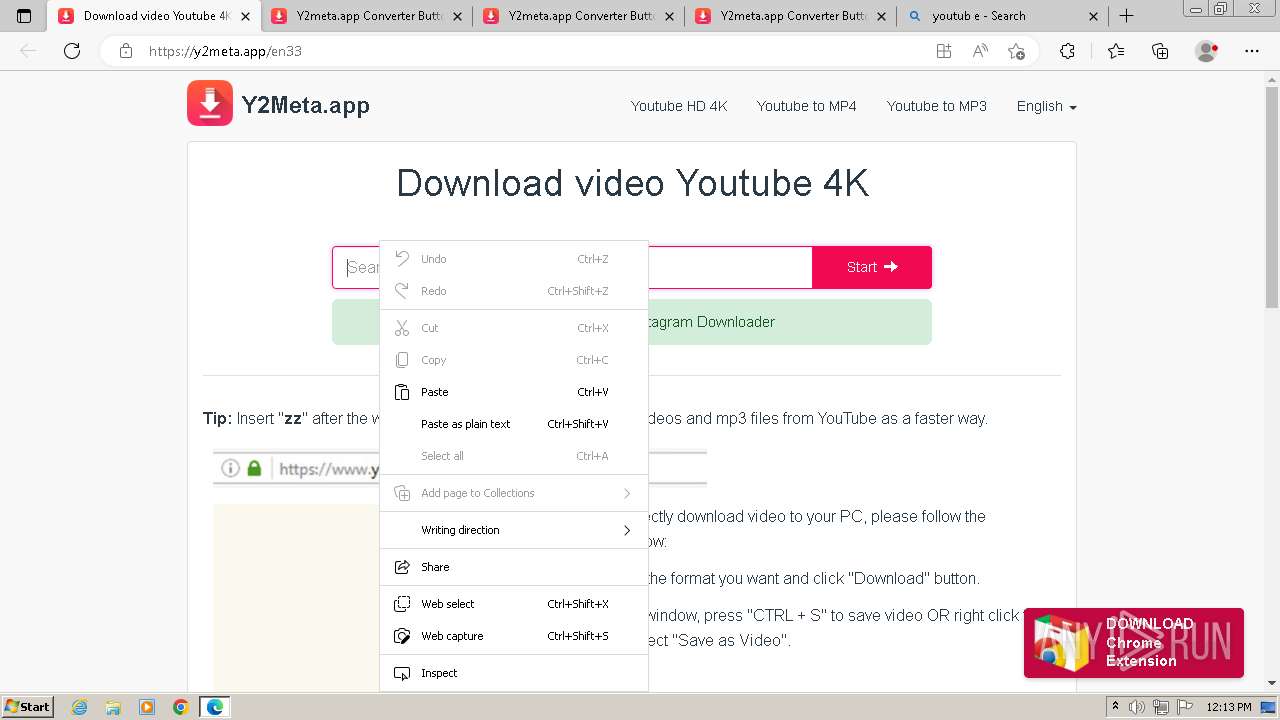The image size is (1280, 720).
Task: Choose Paste as plain text
Action: tap(514, 424)
